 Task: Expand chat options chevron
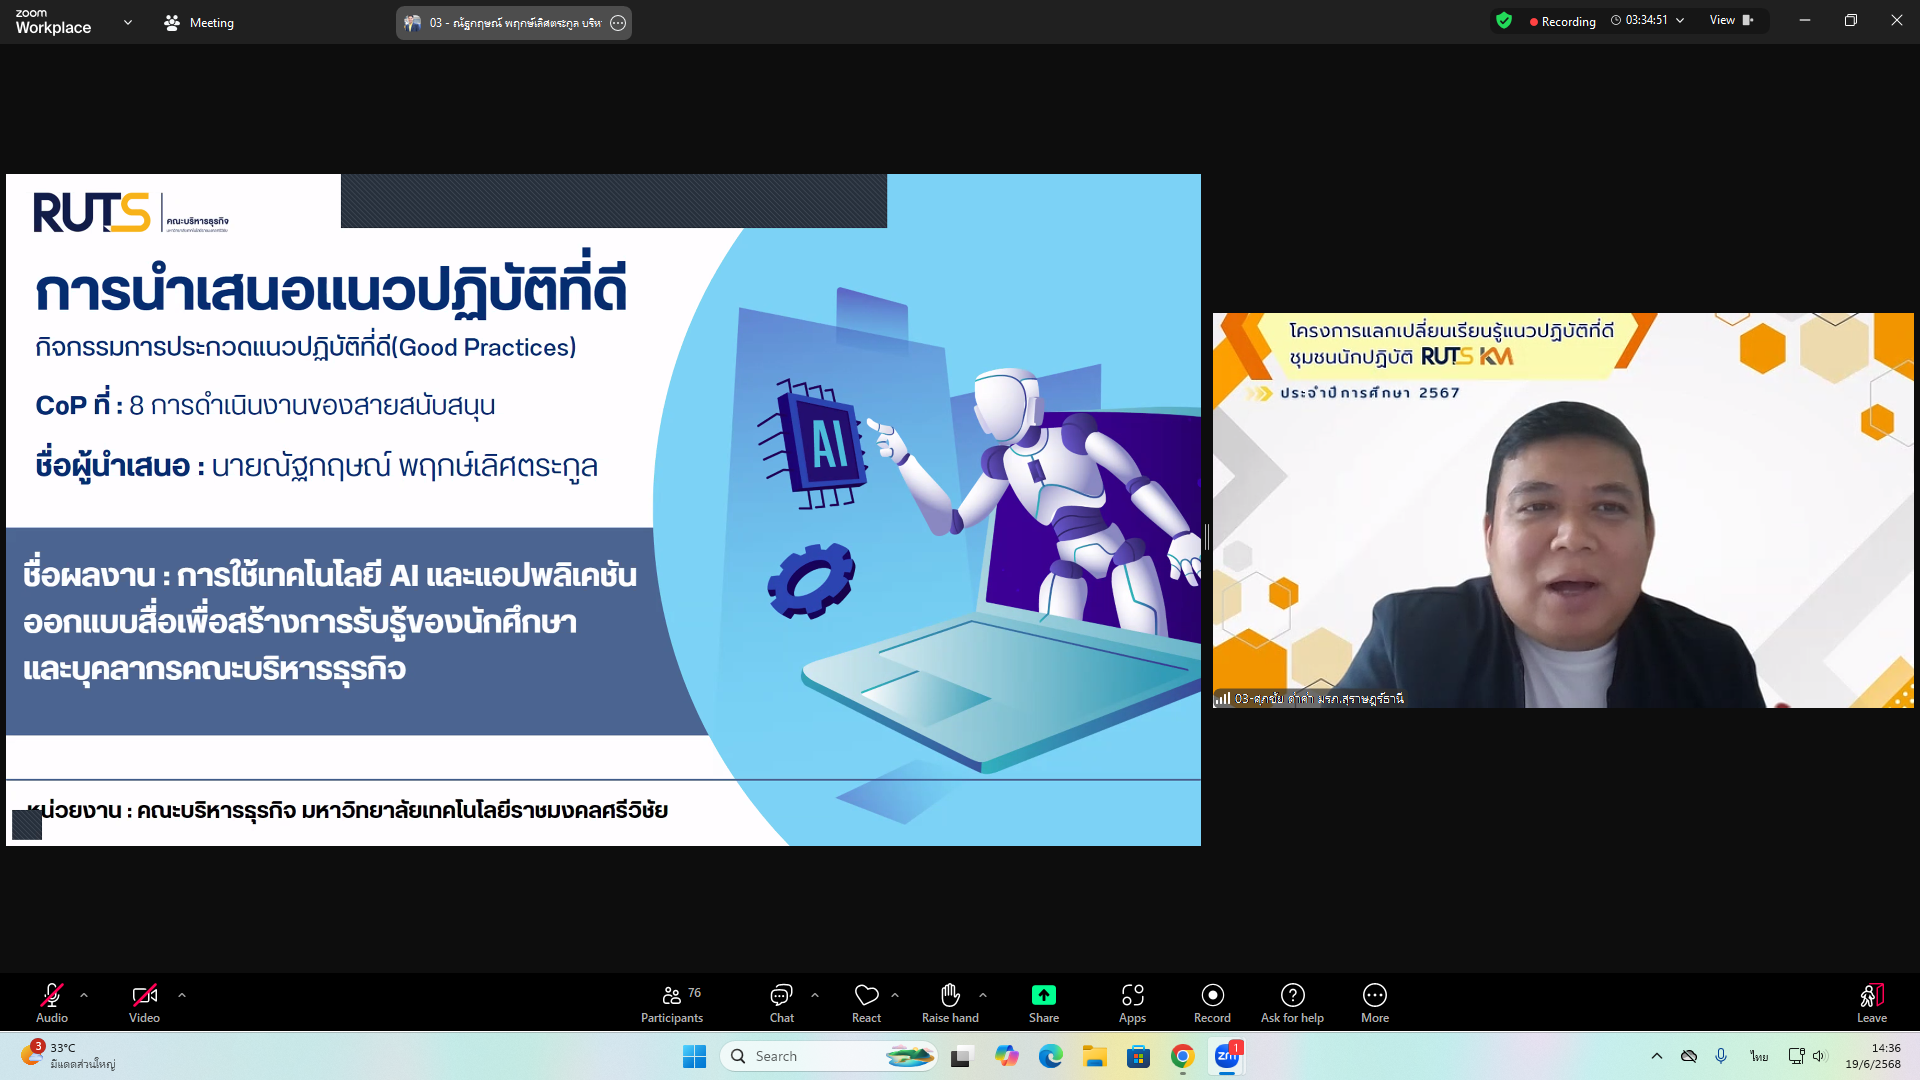815,995
